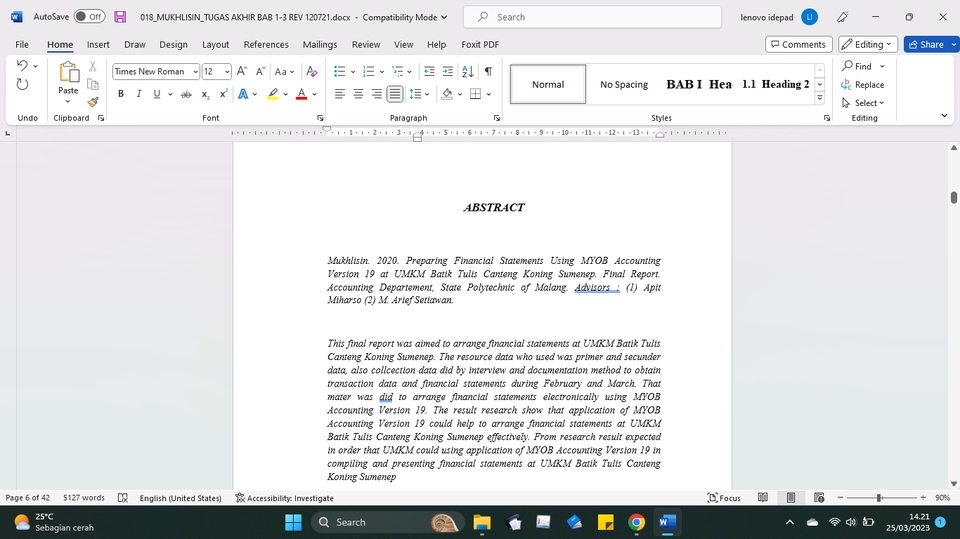This screenshot has height=539, width=960.
Task: Apply strikethrough formatting
Action: click(186, 94)
